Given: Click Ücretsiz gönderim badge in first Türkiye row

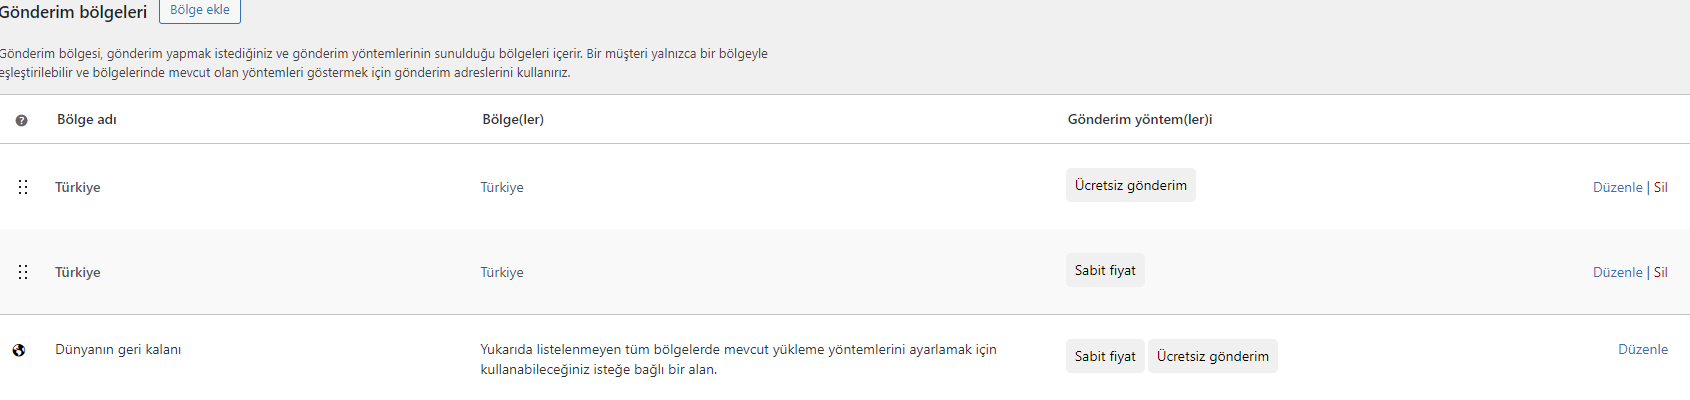Looking at the screenshot, I should click(x=1131, y=185).
